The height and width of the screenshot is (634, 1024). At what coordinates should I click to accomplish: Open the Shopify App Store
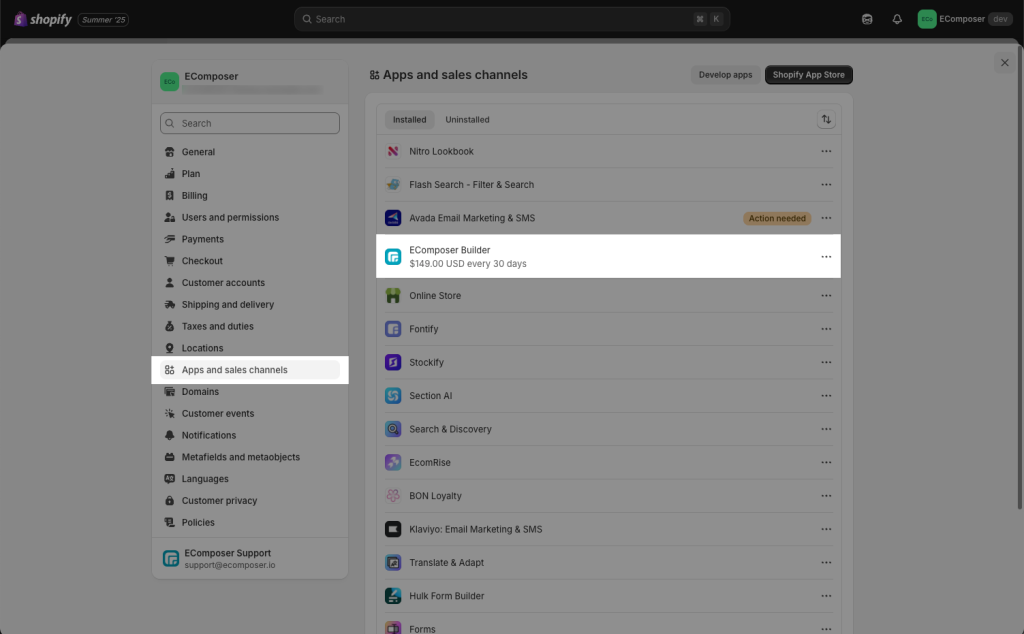tap(808, 75)
